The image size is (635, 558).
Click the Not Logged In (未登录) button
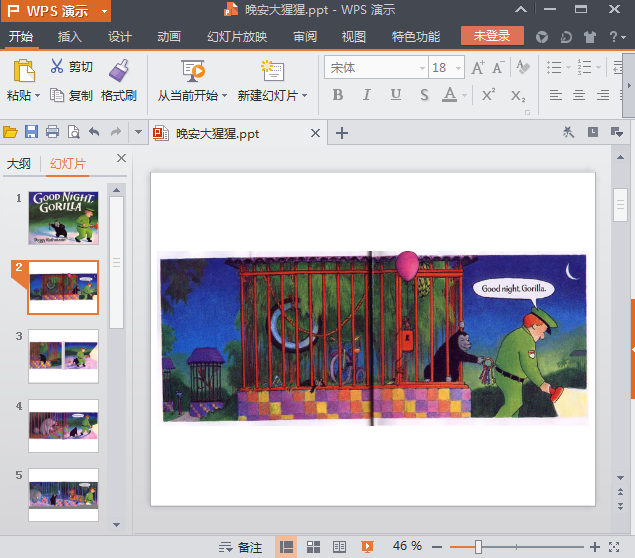pyautogui.click(x=492, y=36)
